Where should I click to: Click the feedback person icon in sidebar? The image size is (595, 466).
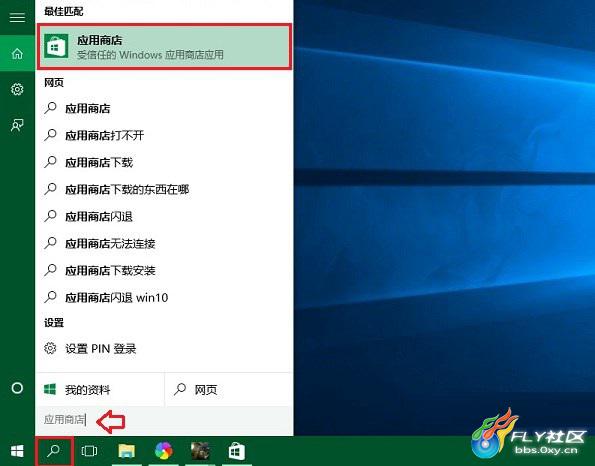[17, 125]
